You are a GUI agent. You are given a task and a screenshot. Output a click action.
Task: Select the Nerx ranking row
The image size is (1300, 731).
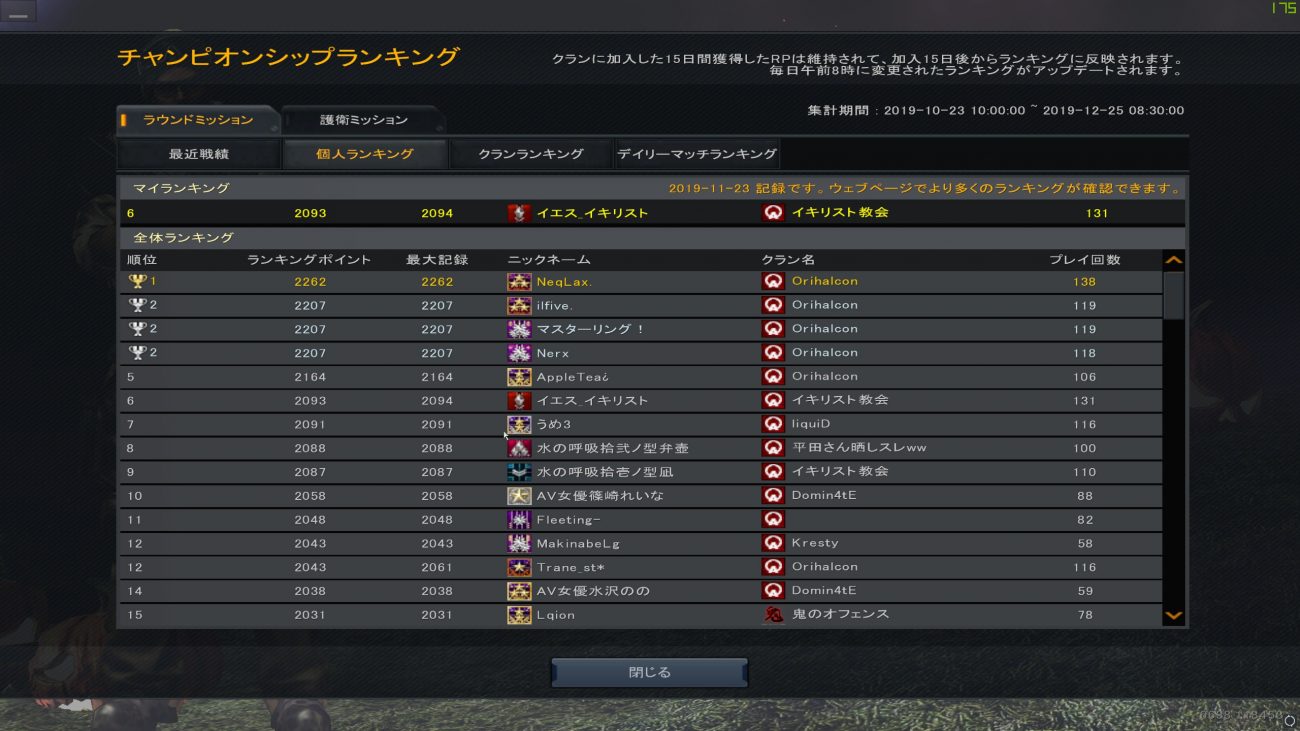pos(640,353)
